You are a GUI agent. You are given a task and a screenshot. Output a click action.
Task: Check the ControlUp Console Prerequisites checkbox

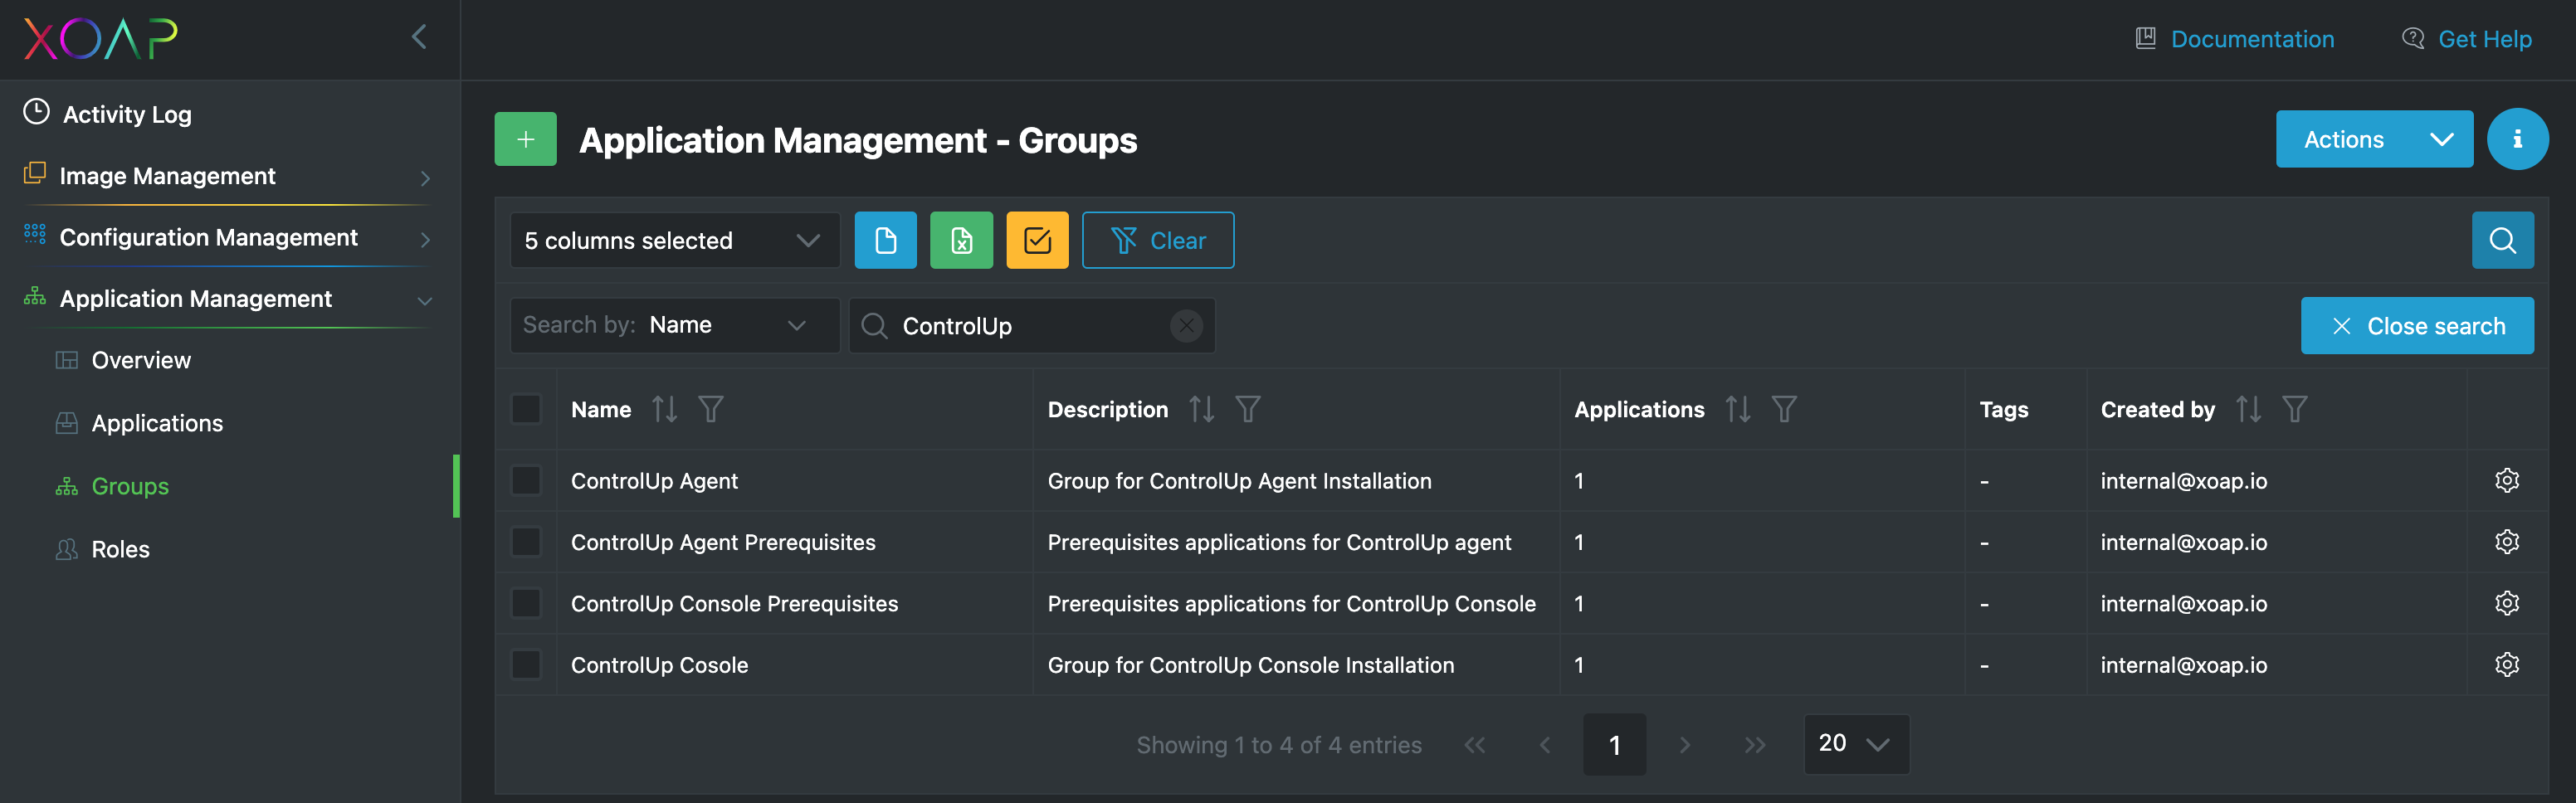click(x=526, y=604)
